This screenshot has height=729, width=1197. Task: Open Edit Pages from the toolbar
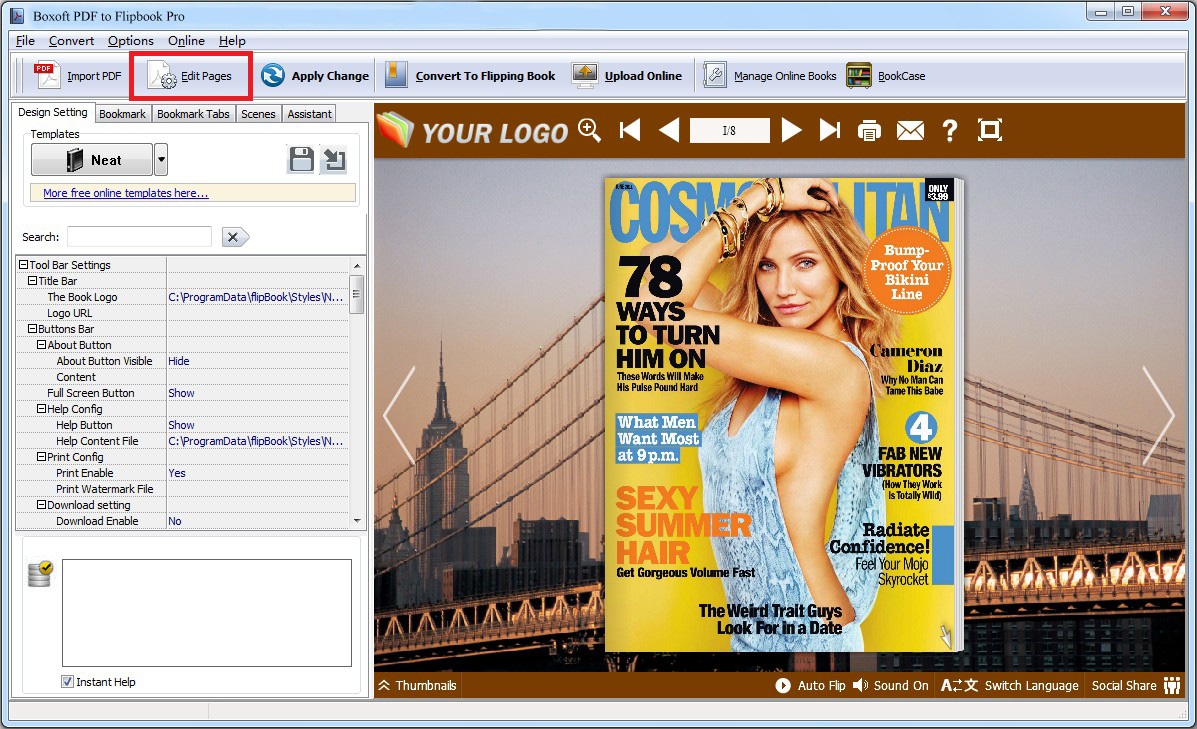coord(190,76)
